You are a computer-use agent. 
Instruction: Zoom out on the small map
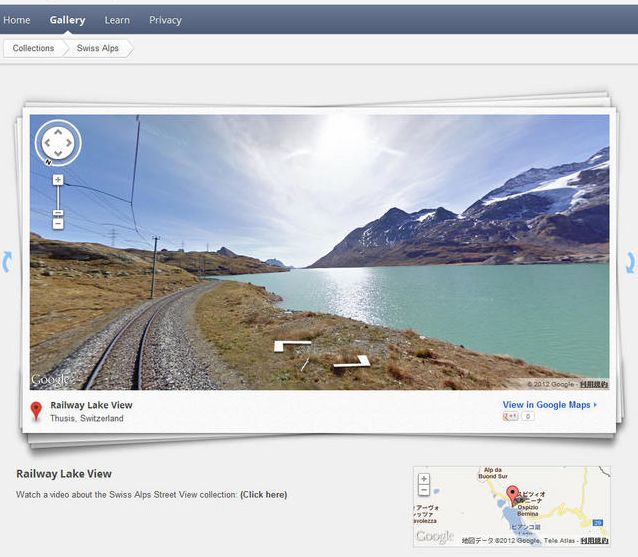[x=425, y=490]
